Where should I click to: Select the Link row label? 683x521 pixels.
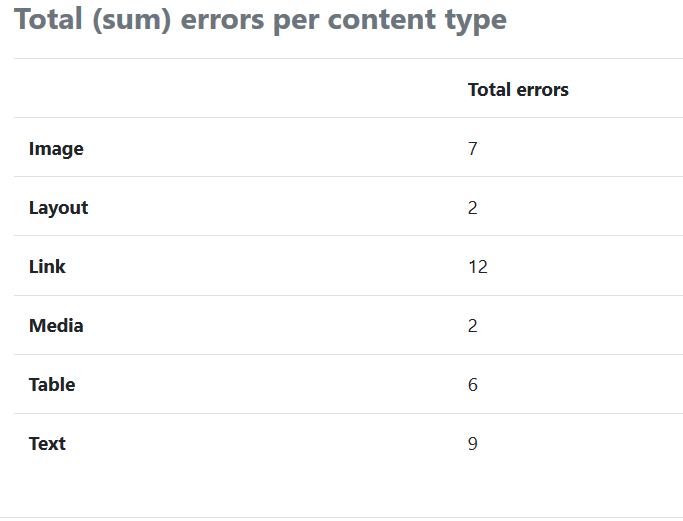pyautogui.click(x=47, y=267)
